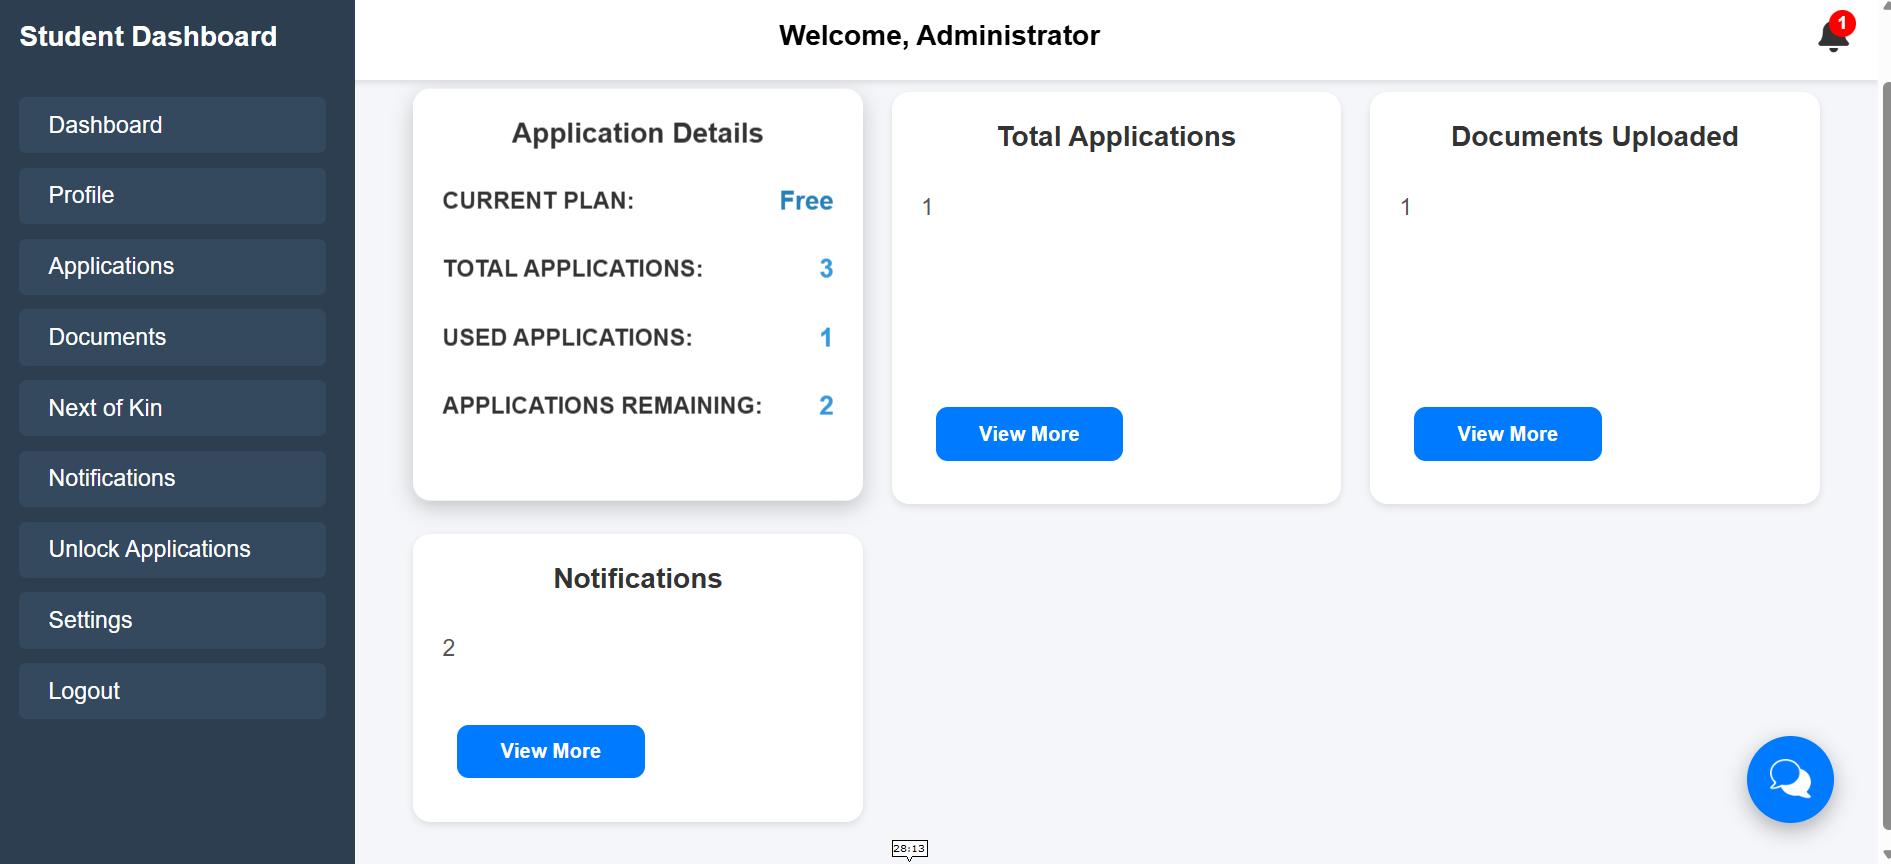This screenshot has width=1891, height=864.
Task: Click count 2 in Notifications card
Action: (449, 648)
